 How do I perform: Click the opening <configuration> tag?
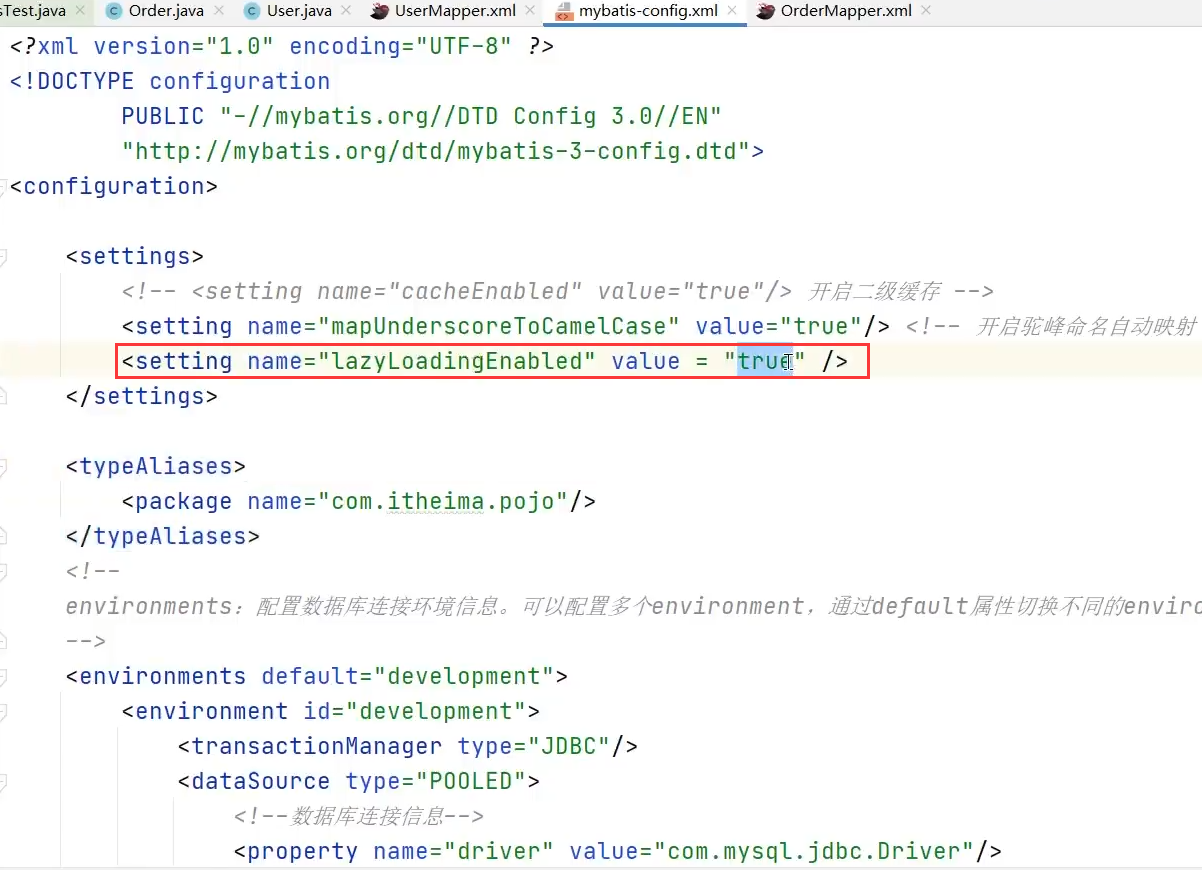114,186
